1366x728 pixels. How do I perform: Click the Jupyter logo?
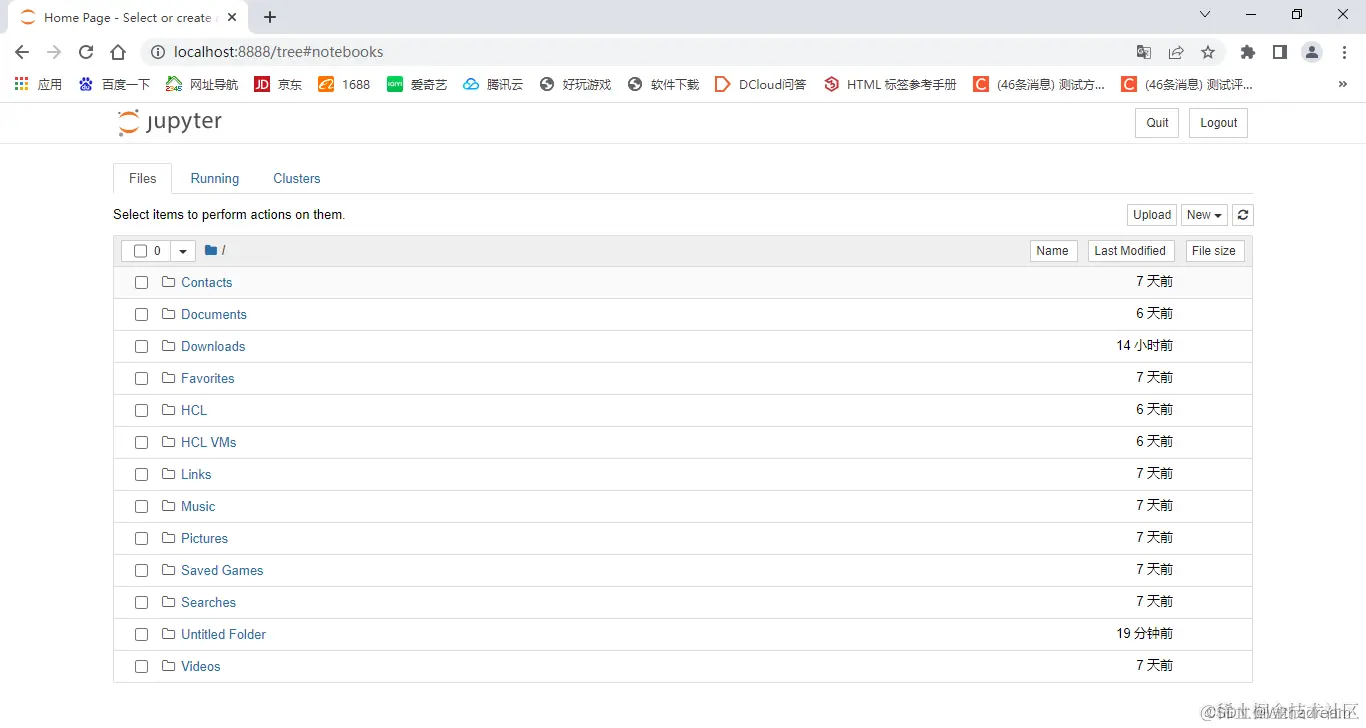click(170, 122)
